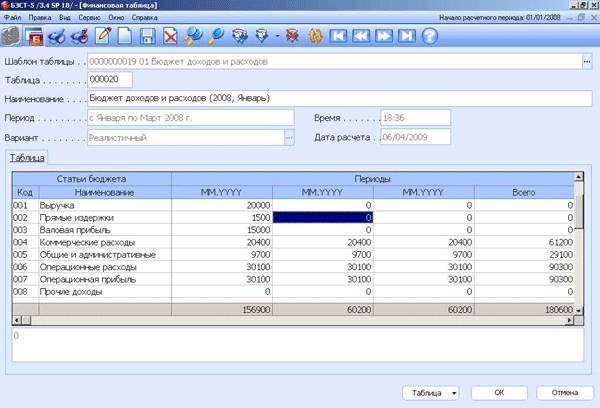Save with the floppy disk icon
Screen dimensions: 600x408
pos(148,36)
